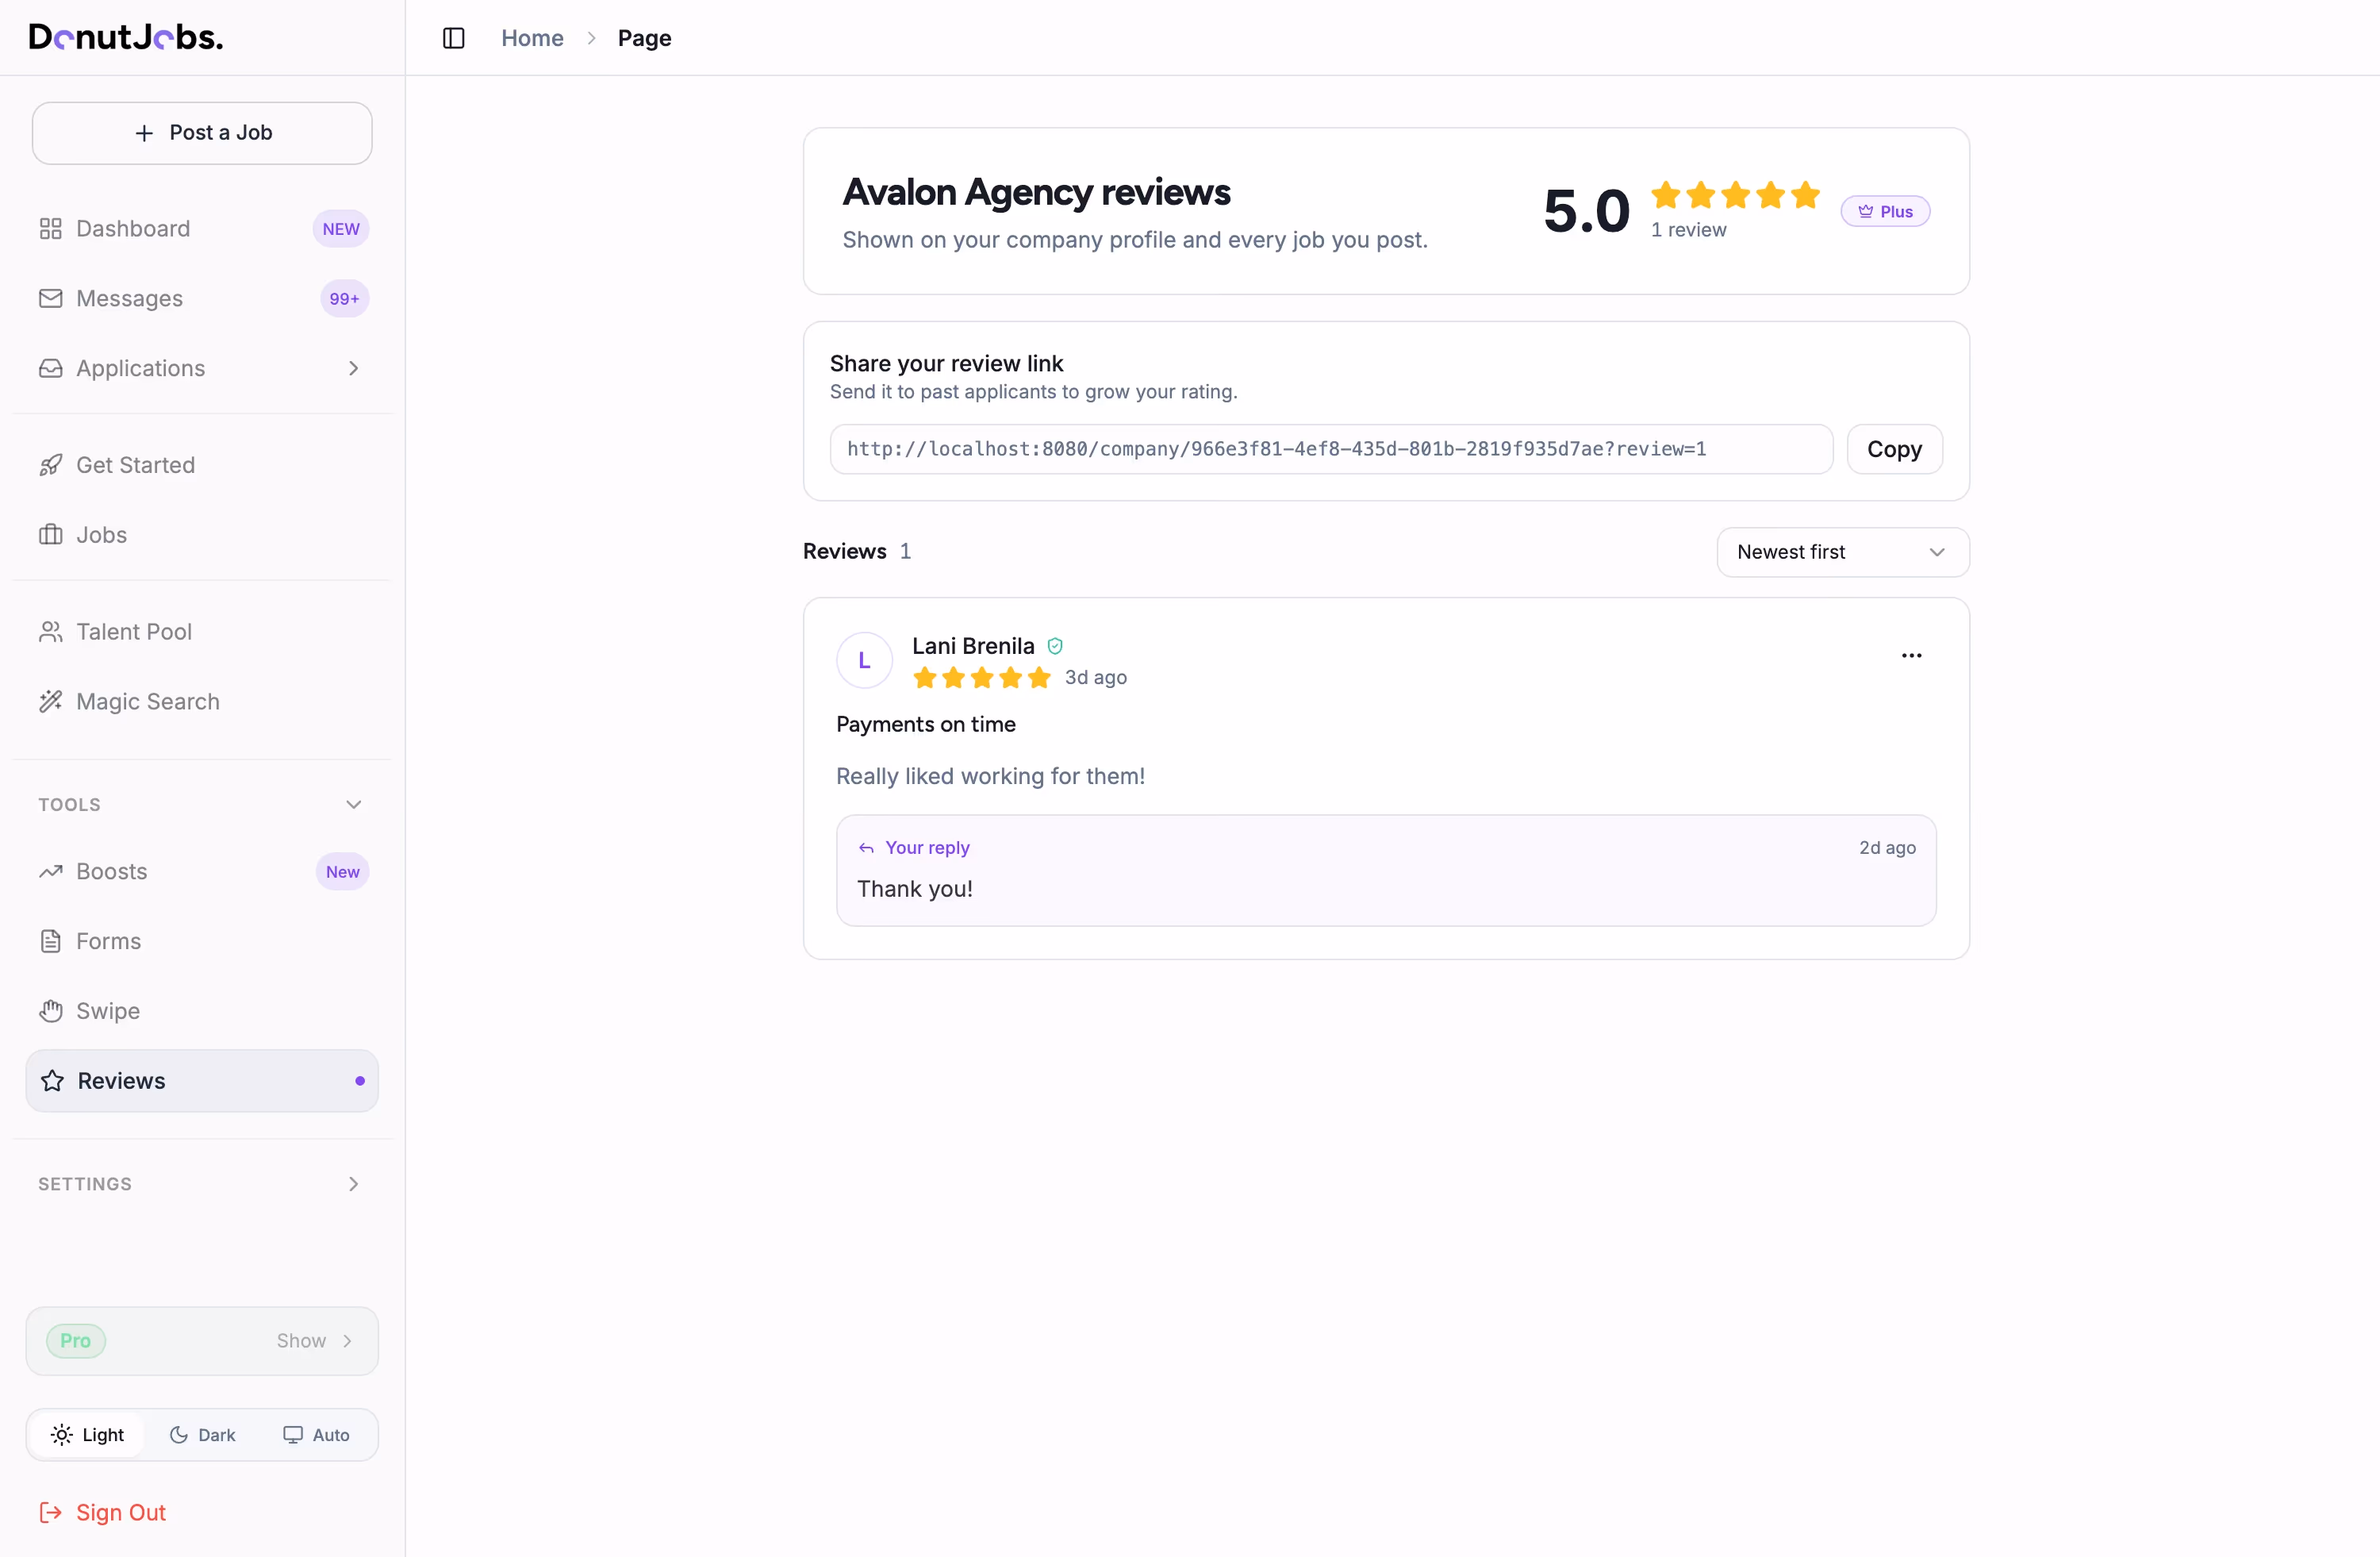
Task: Switch theme to Auto
Action: (316, 1435)
